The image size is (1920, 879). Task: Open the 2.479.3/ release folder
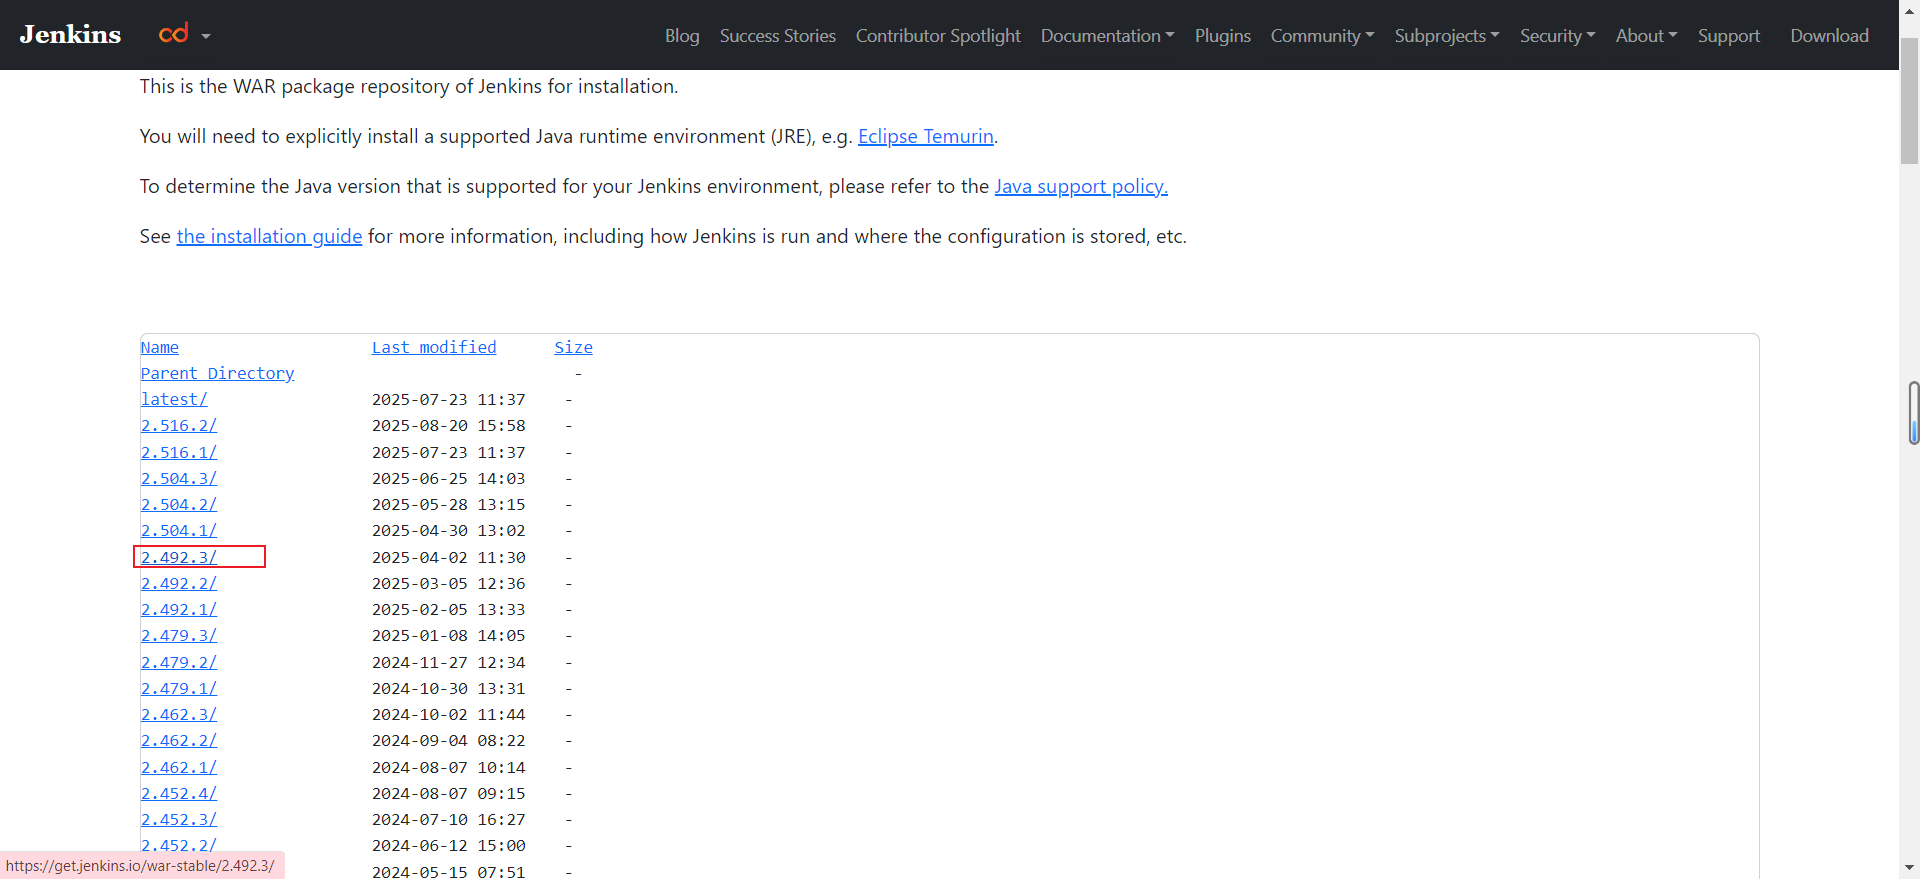(179, 635)
